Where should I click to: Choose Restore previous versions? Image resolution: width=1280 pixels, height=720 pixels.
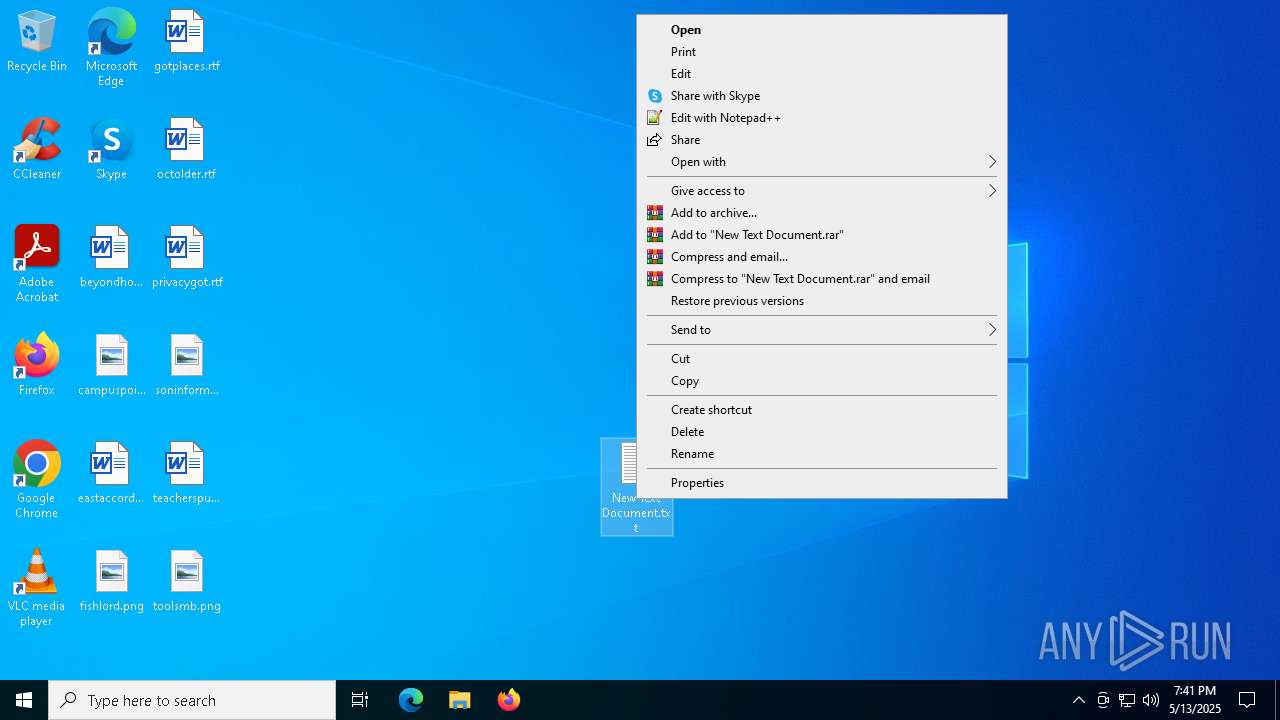[822, 301]
